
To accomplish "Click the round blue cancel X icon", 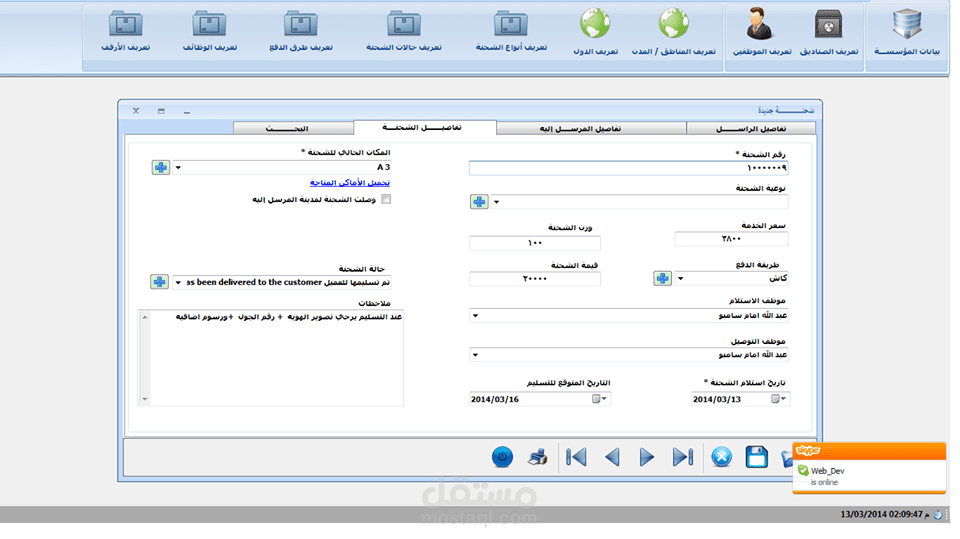I will (x=721, y=457).
